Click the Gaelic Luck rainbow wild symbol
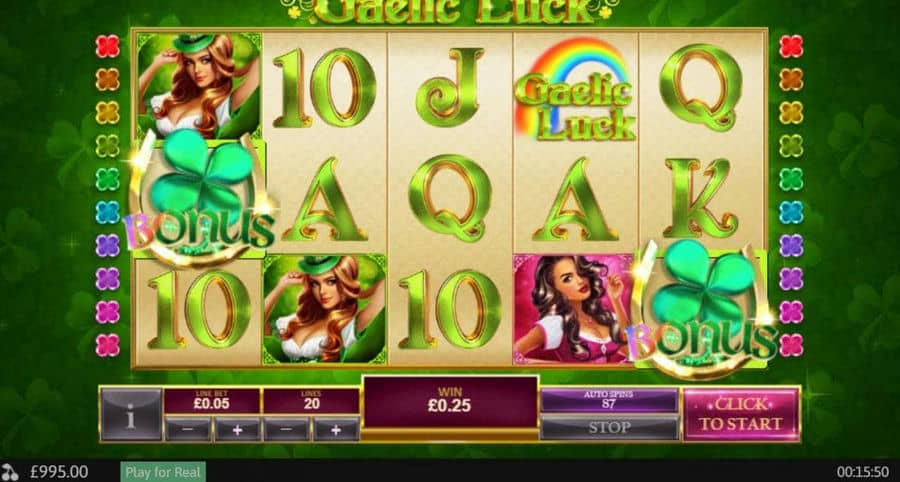 (x=576, y=90)
